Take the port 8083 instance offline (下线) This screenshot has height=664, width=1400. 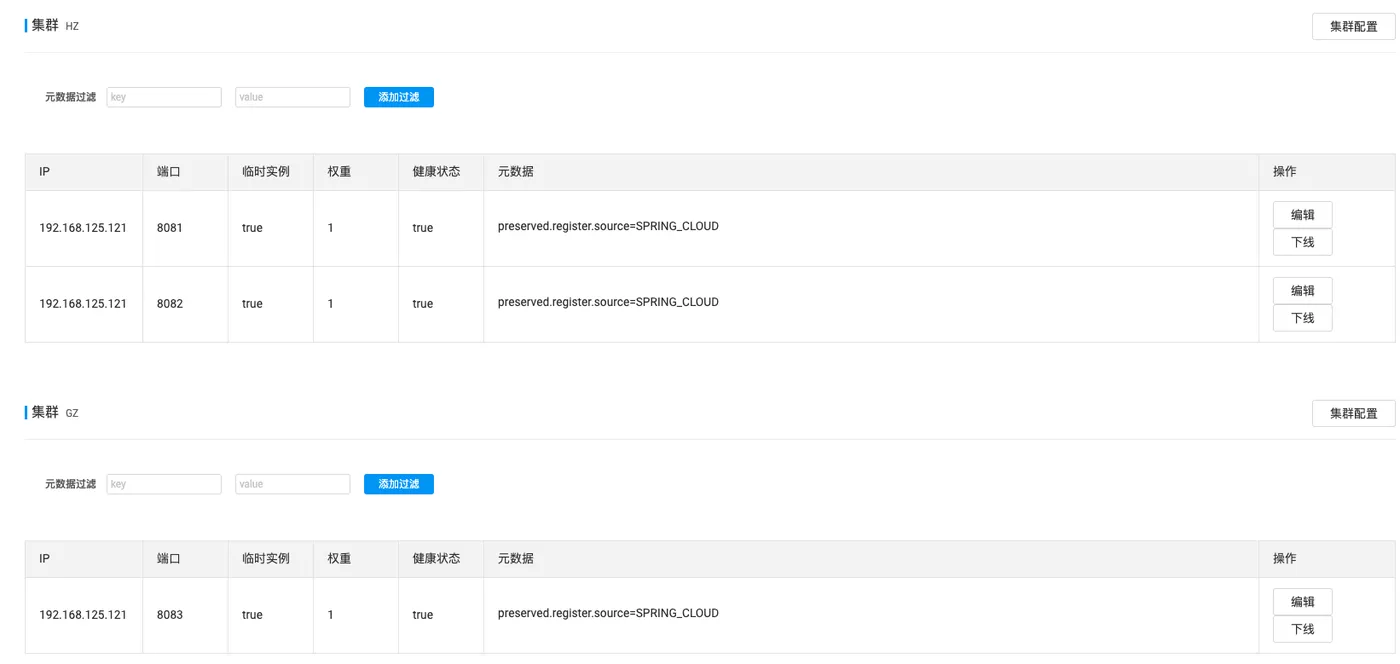1302,629
